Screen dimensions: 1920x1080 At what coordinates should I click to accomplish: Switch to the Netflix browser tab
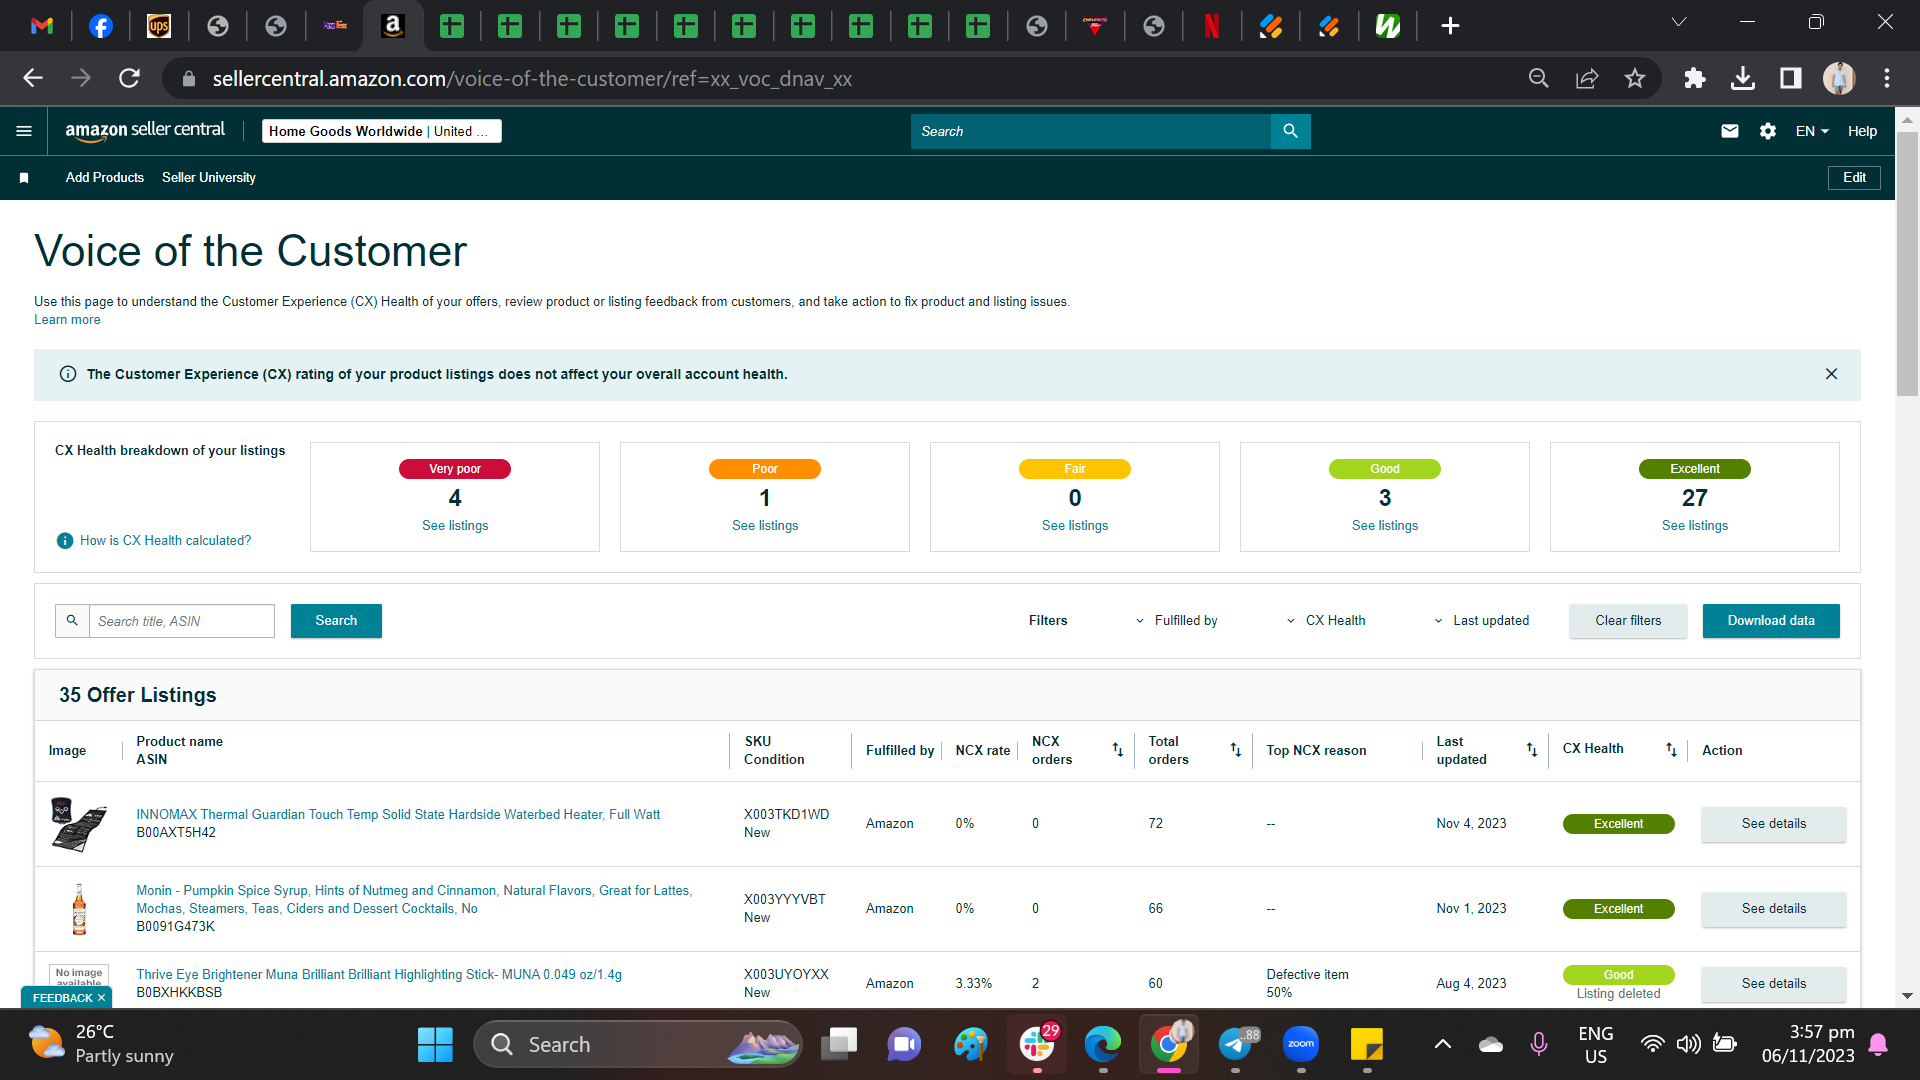1212,26
